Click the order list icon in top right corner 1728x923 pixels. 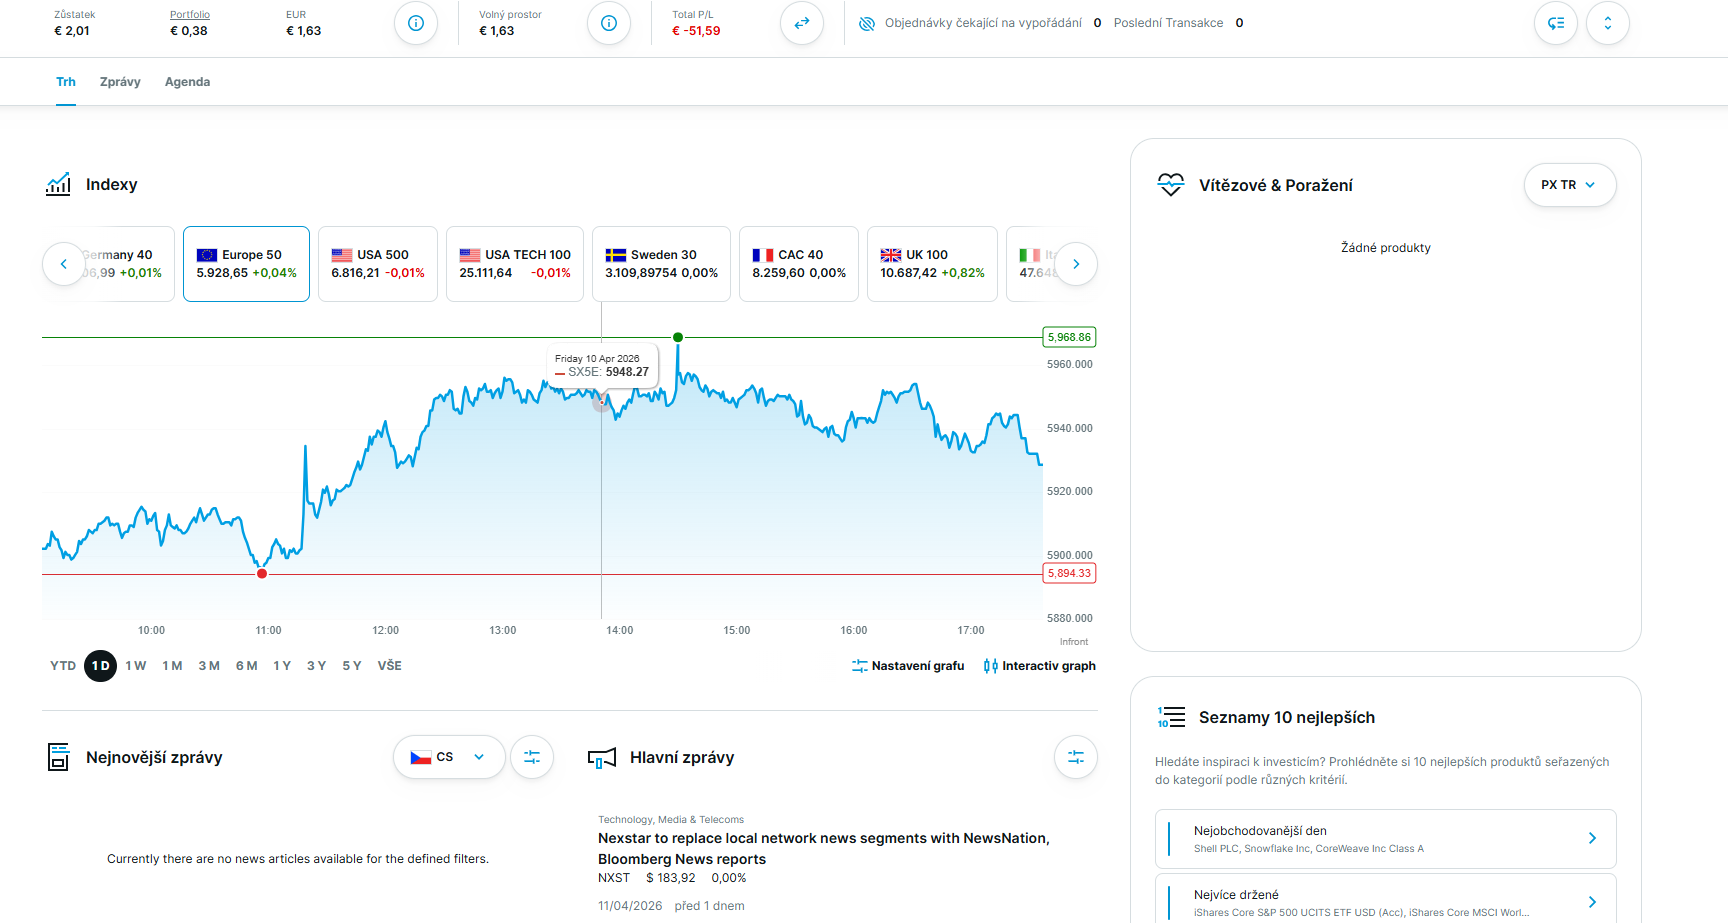pyautogui.click(x=1556, y=22)
